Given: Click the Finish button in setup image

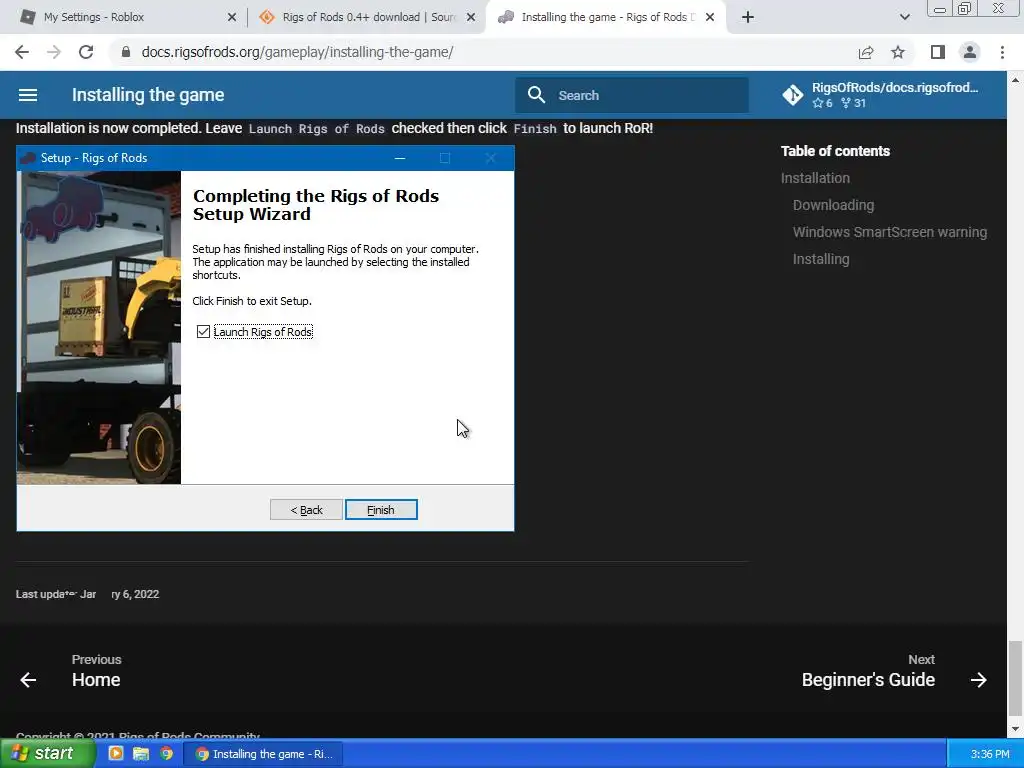Looking at the screenshot, I should pos(381,510).
